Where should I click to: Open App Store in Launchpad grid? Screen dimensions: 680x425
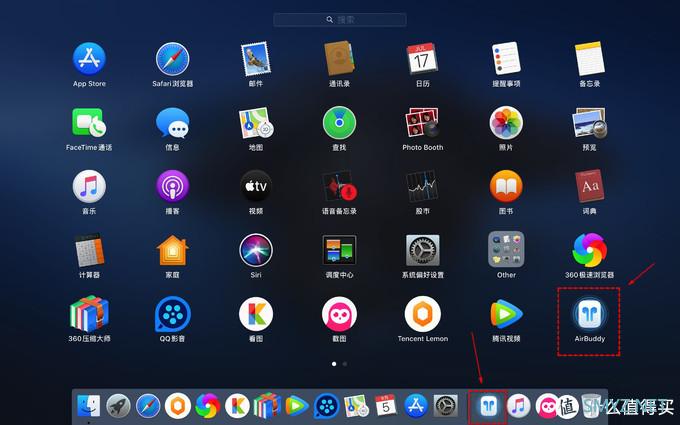pyautogui.click(x=89, y=59)
